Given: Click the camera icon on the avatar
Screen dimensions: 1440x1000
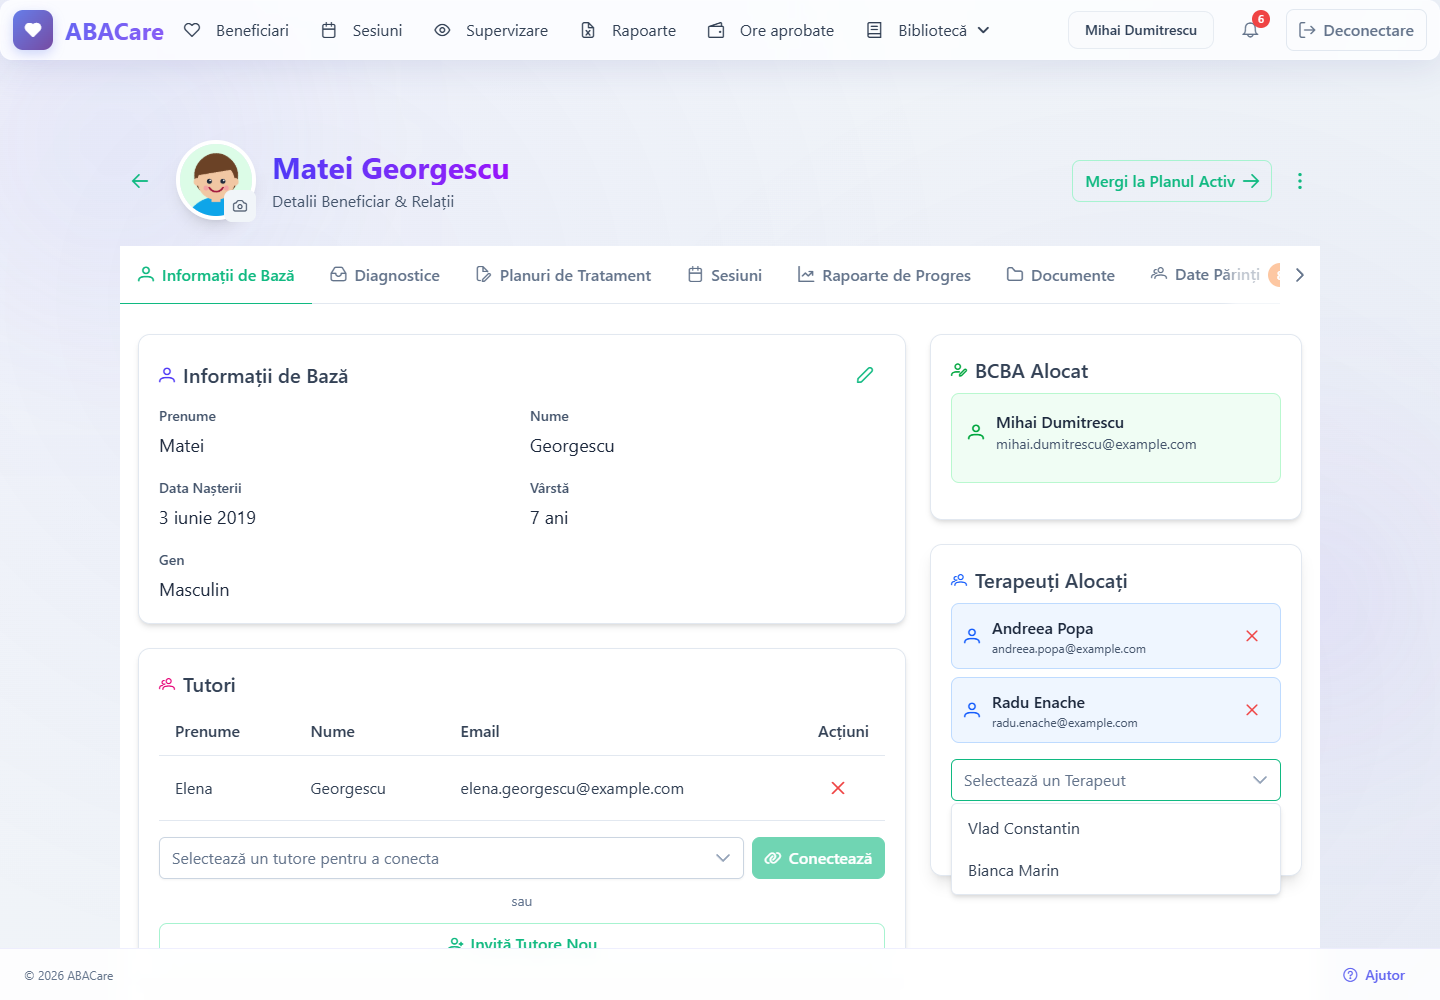Looking at the screenshot, I should (240, 206).
